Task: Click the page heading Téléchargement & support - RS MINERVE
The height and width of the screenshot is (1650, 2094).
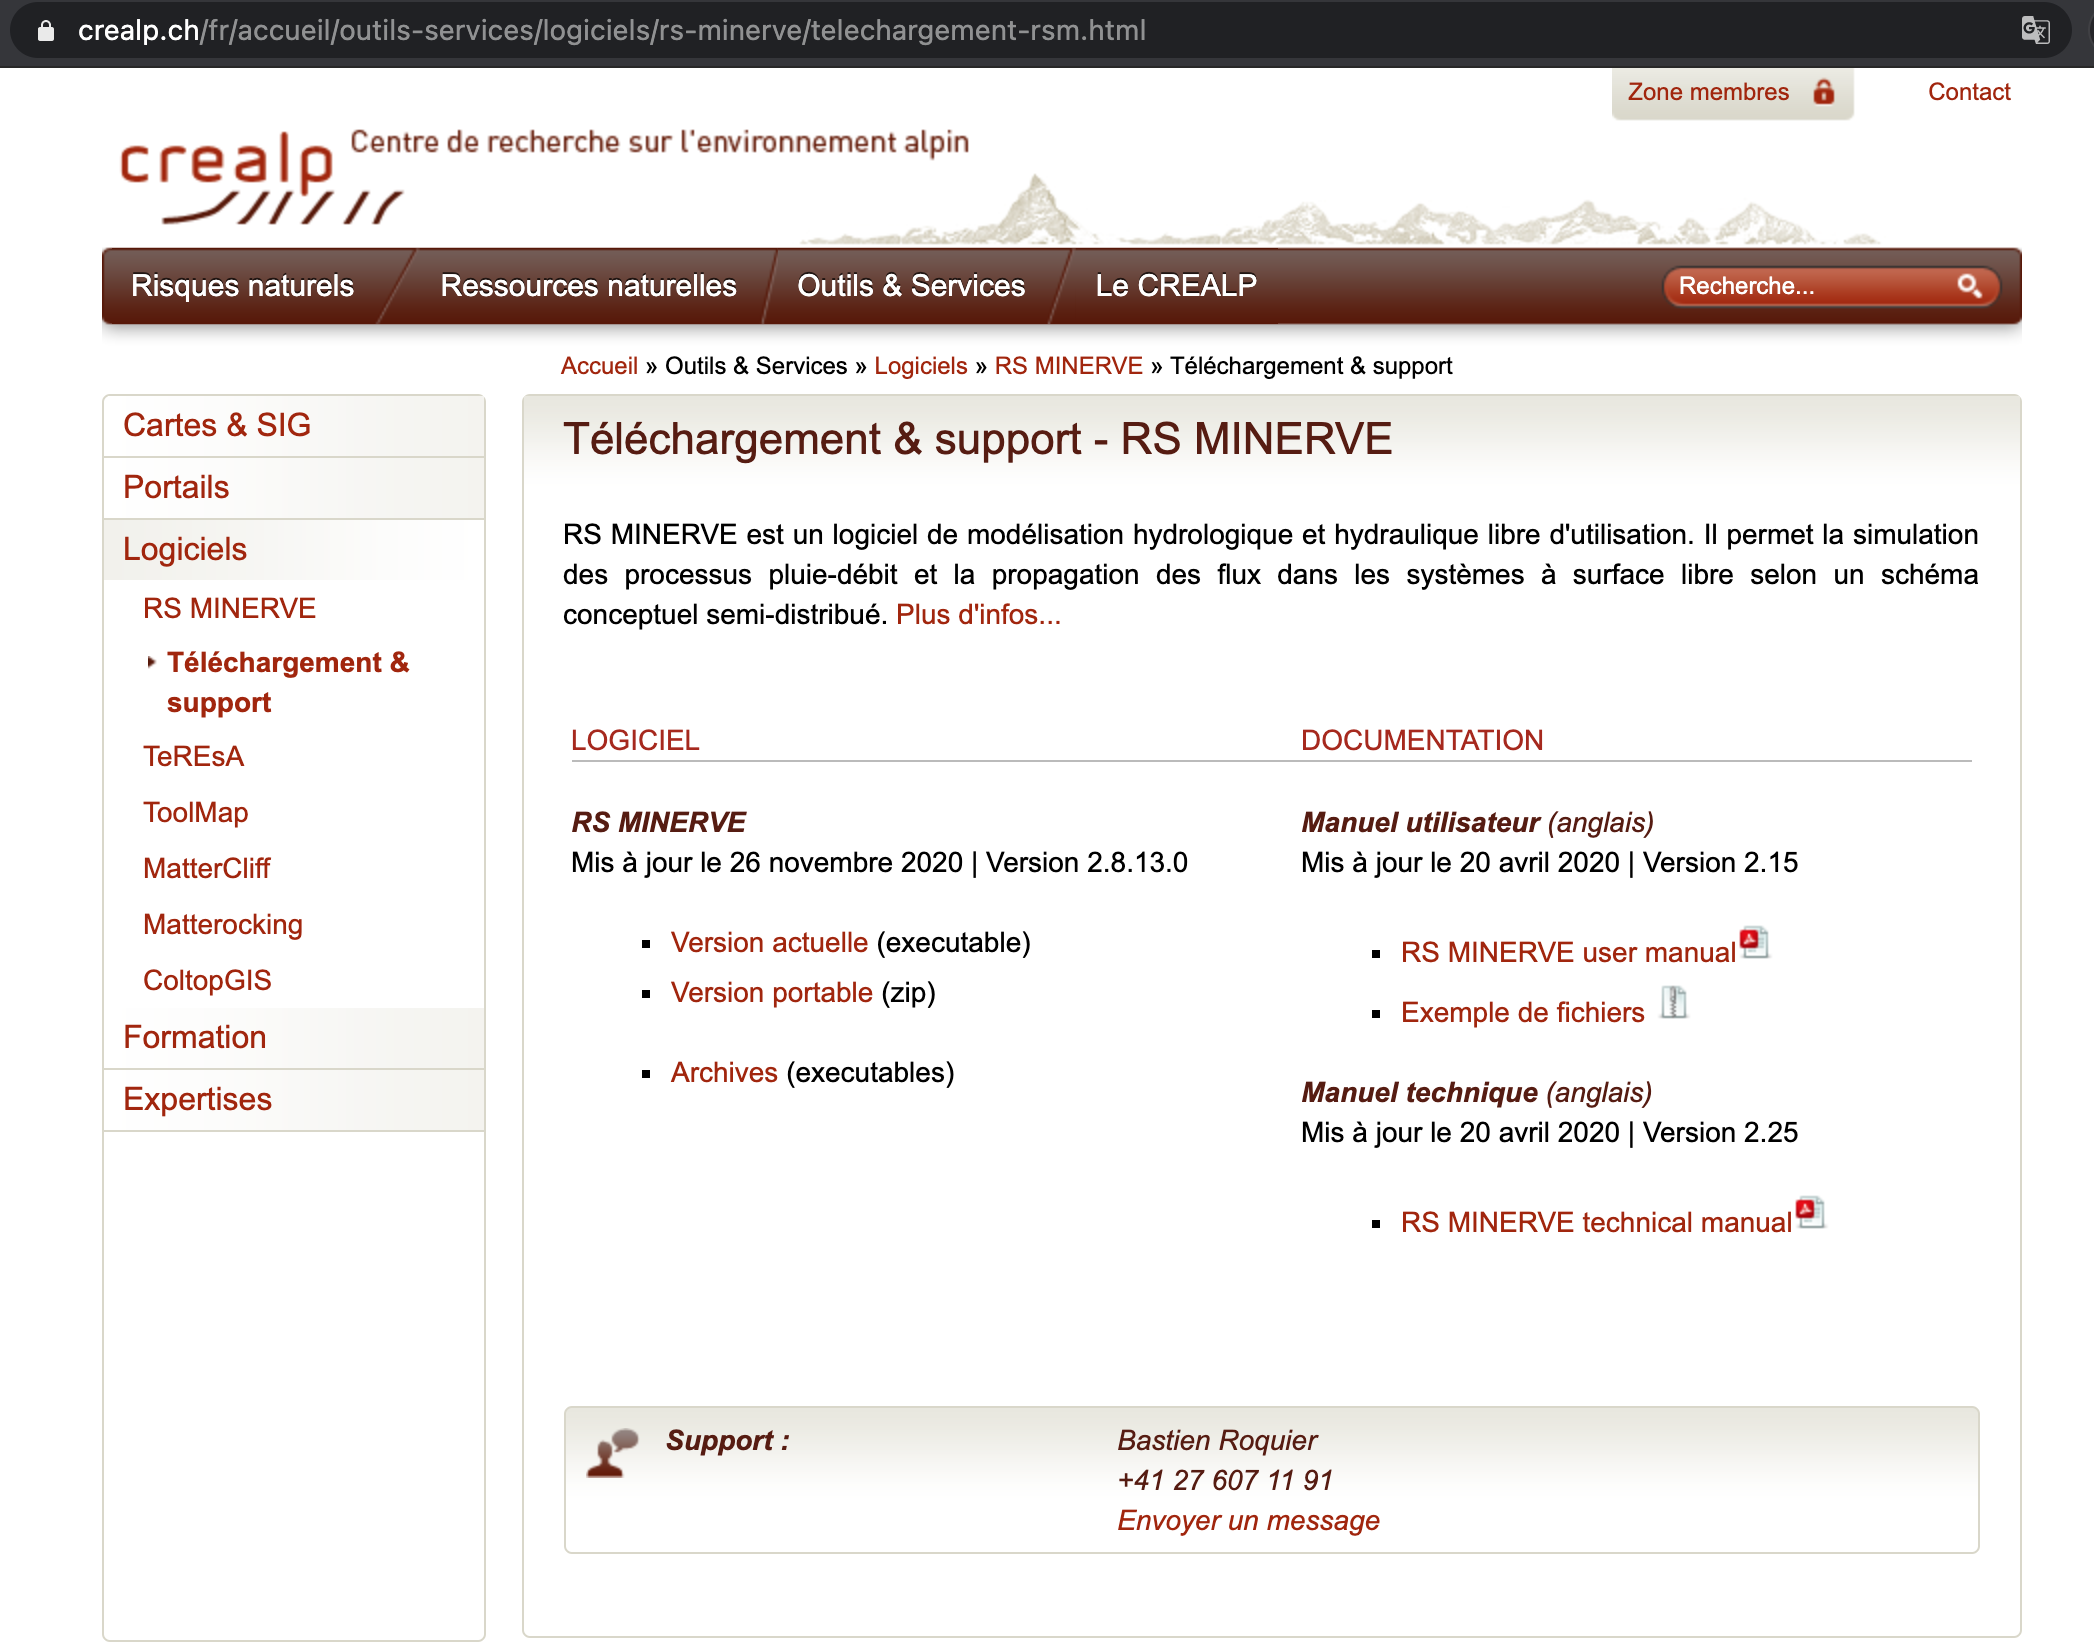Action: click(x=977, y=439)
